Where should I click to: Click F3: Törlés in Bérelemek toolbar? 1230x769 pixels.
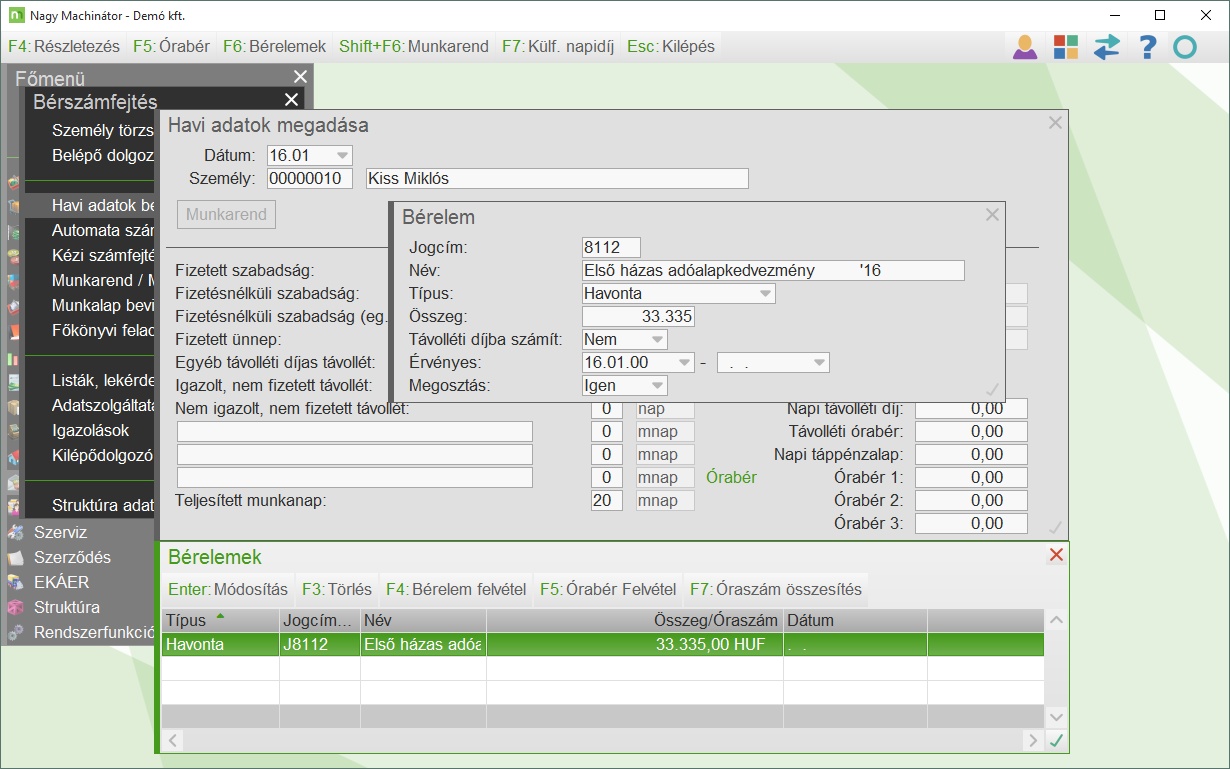337,589
